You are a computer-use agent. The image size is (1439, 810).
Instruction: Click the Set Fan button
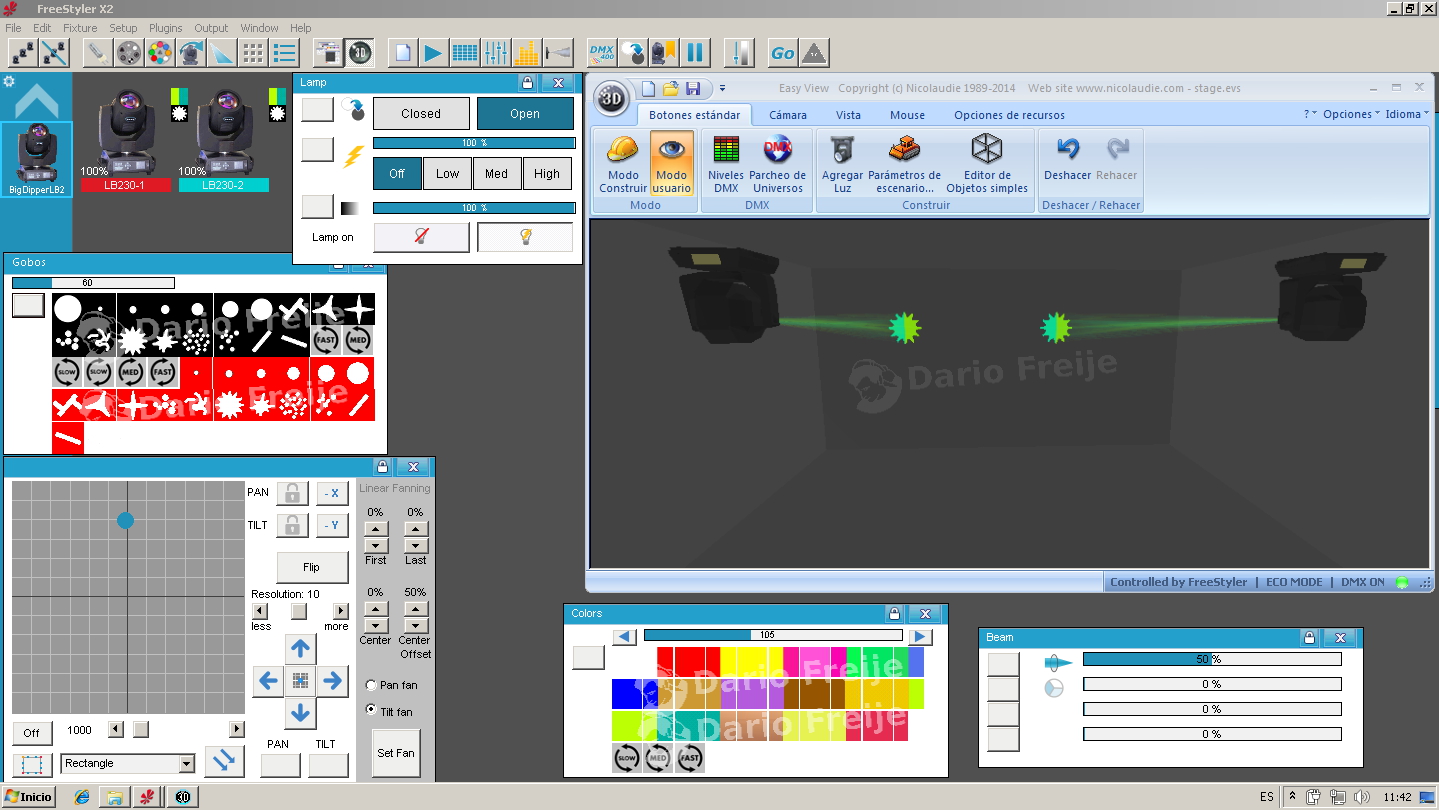(x=396, y=753)
